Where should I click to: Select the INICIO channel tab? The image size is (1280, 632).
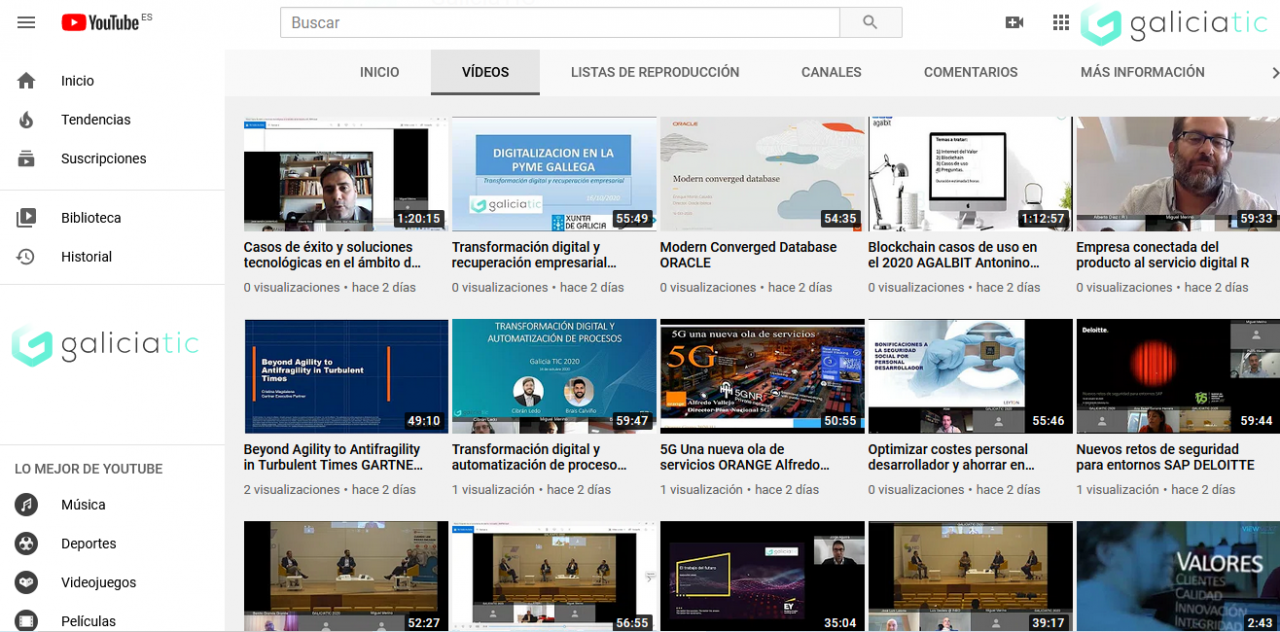[379, 72]
